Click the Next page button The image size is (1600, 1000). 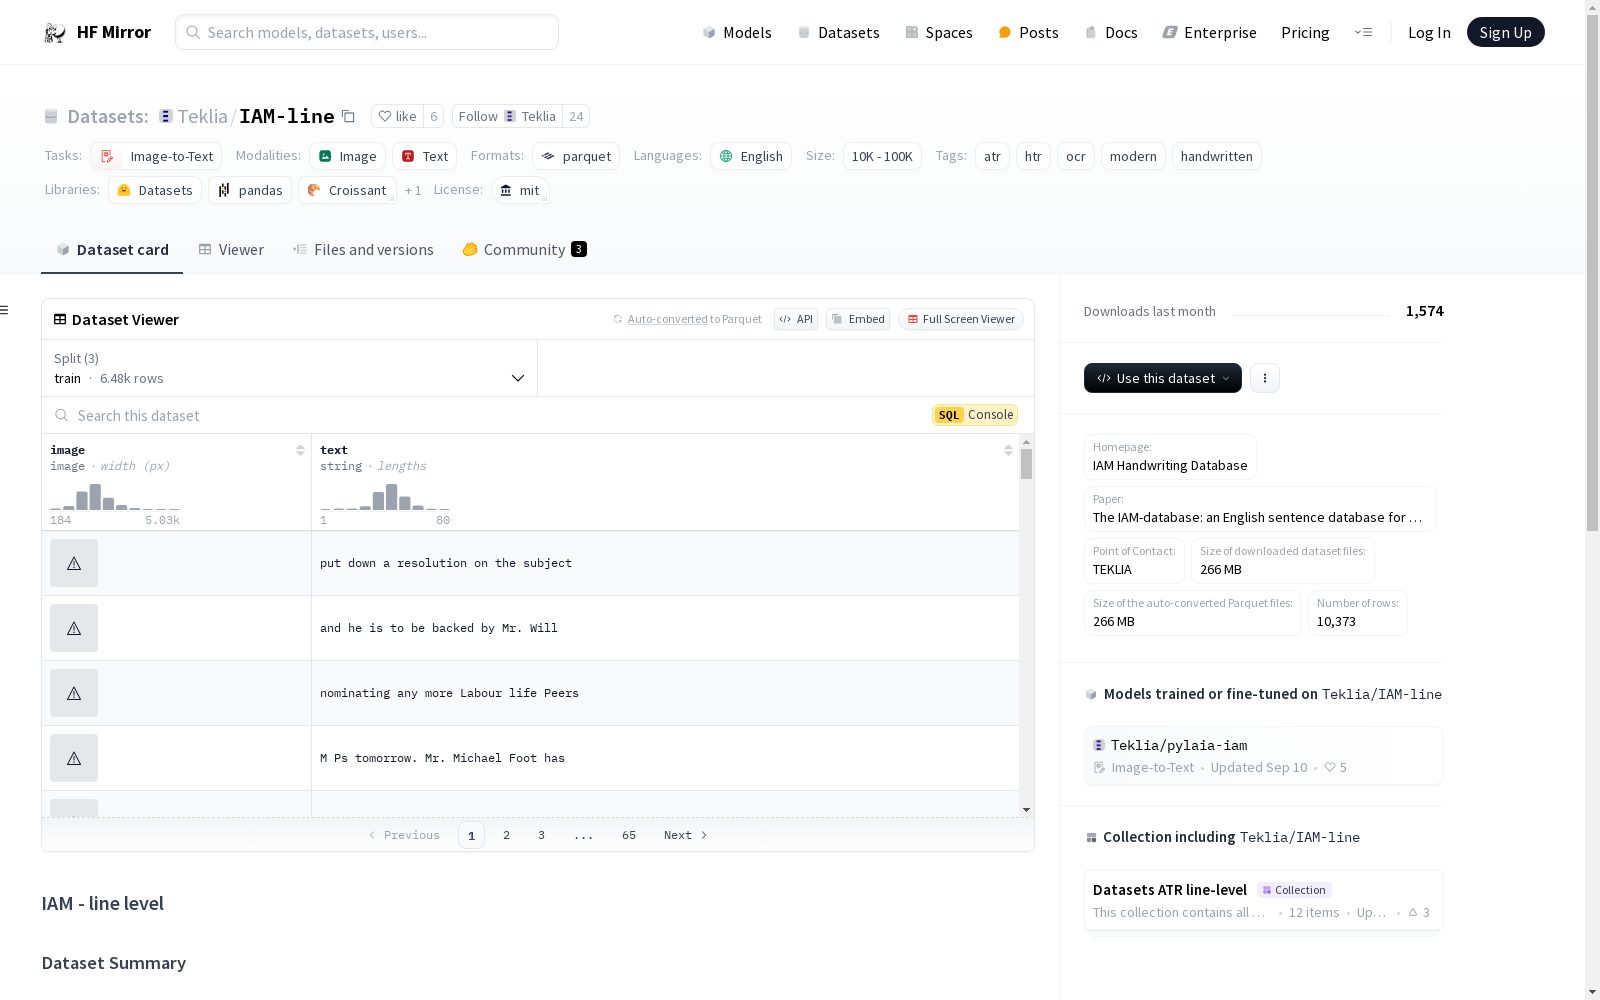pyautogui.click(x=686, y=835)
